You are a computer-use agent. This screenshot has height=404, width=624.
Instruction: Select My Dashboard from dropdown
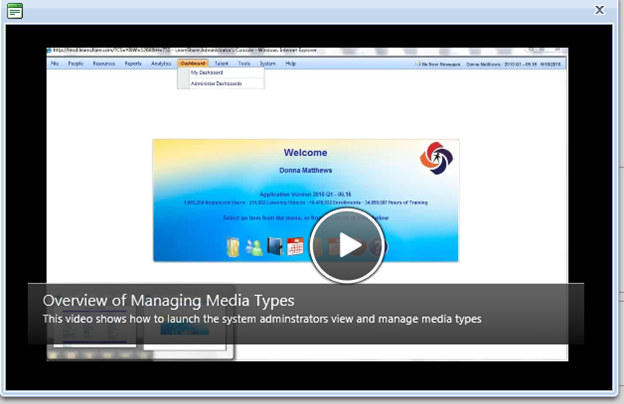(x=207, y=73)
